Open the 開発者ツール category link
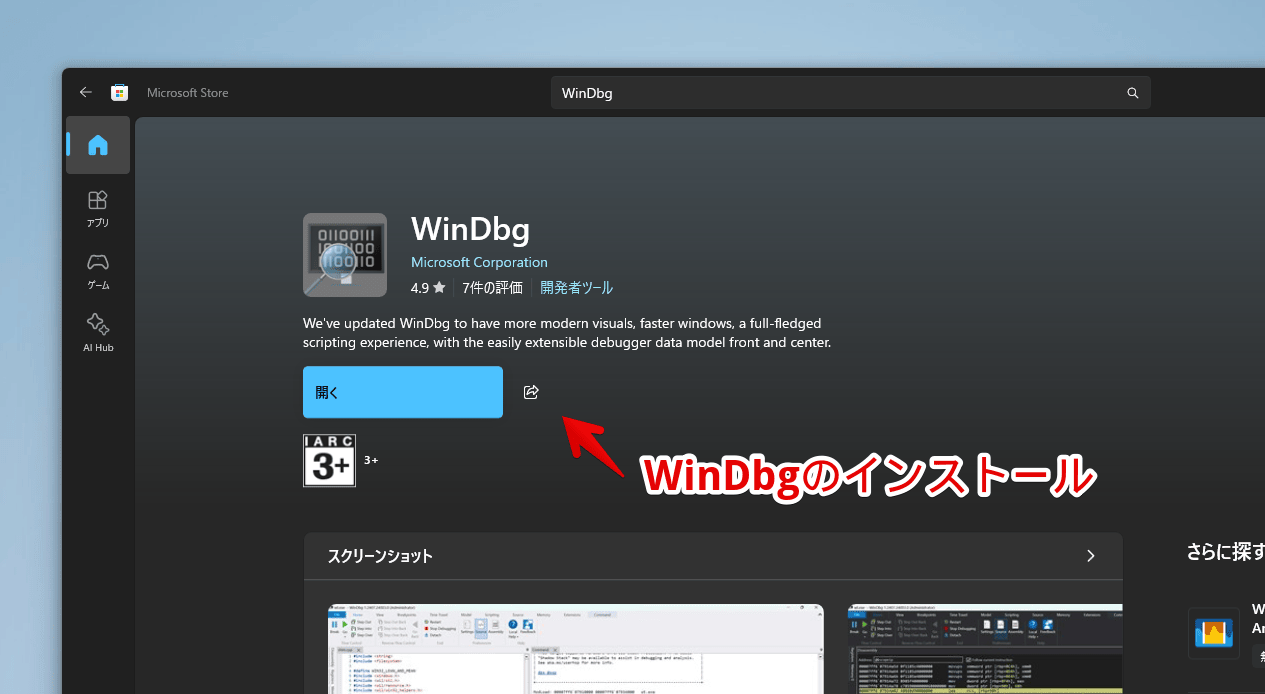This screenshot has width=1265, height=694. [576, 288]
